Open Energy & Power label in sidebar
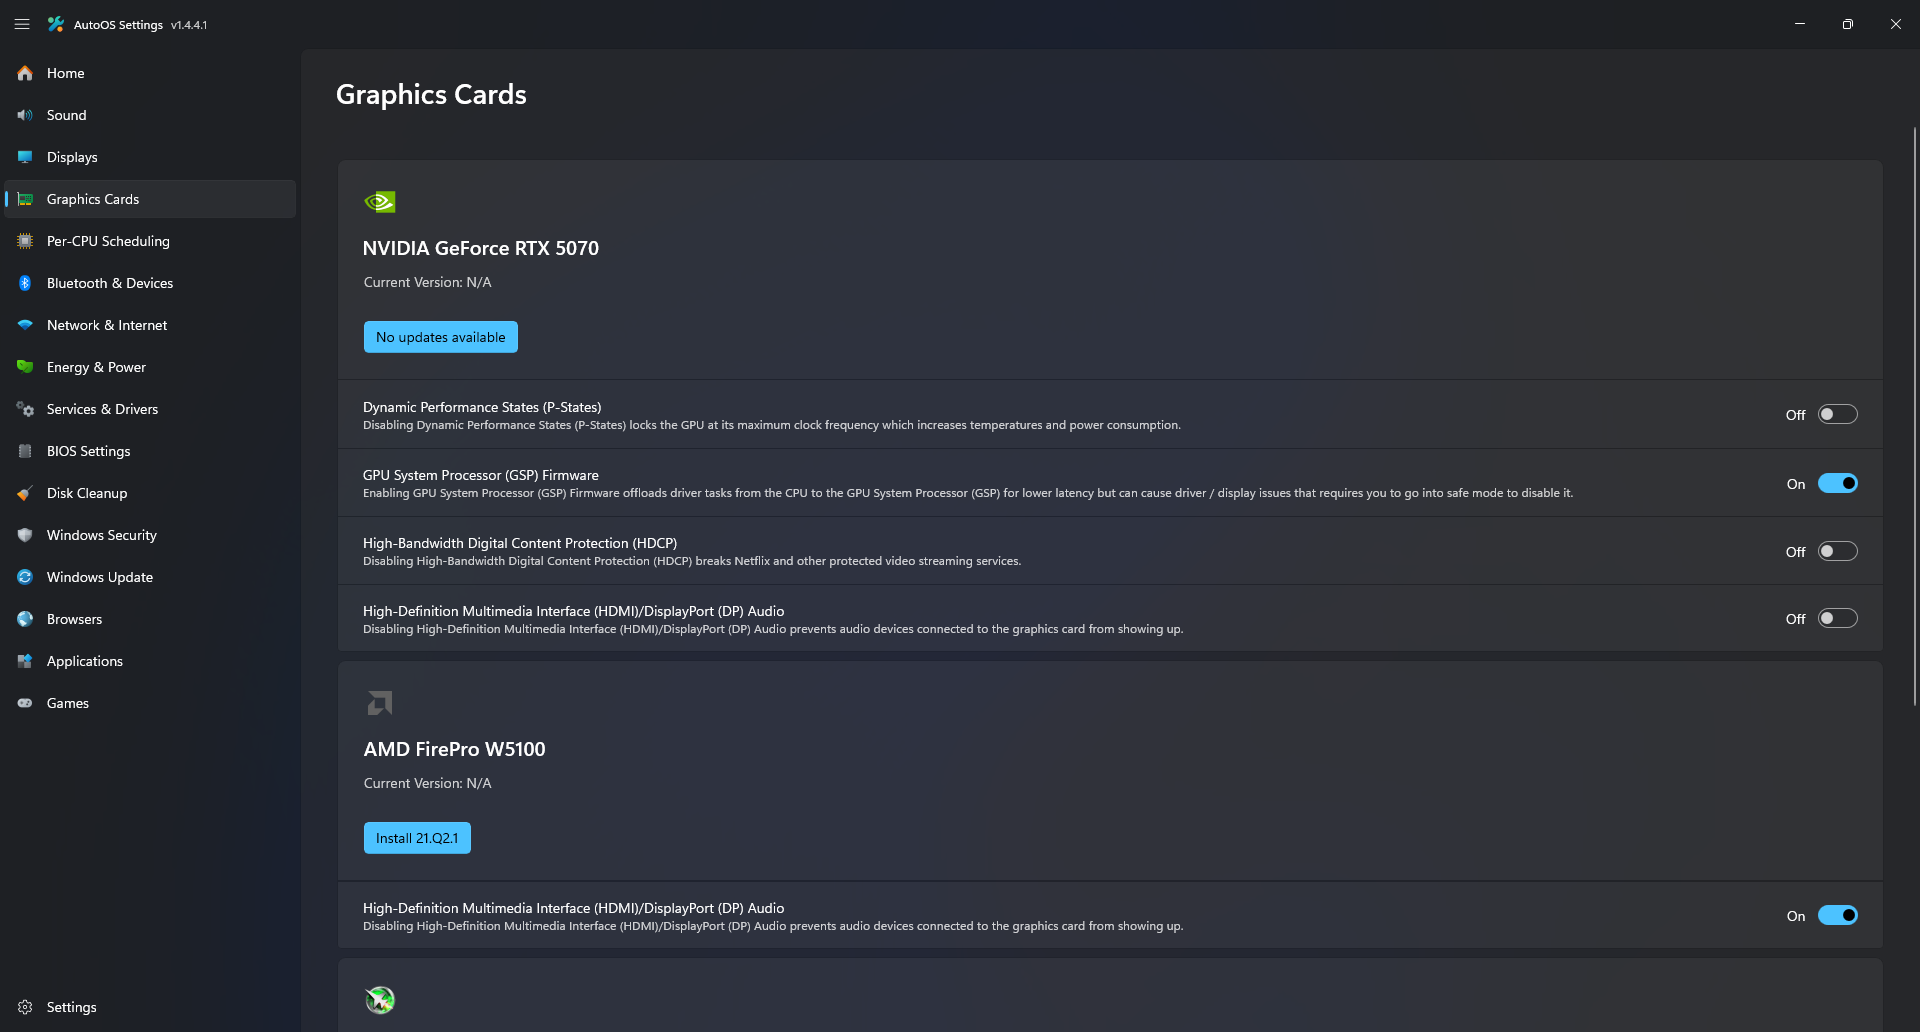The image size is (1920, 1032). 96,367
